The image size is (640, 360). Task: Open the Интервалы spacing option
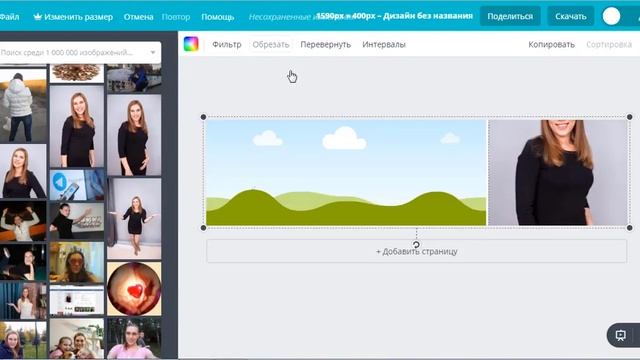coord(384,44)
